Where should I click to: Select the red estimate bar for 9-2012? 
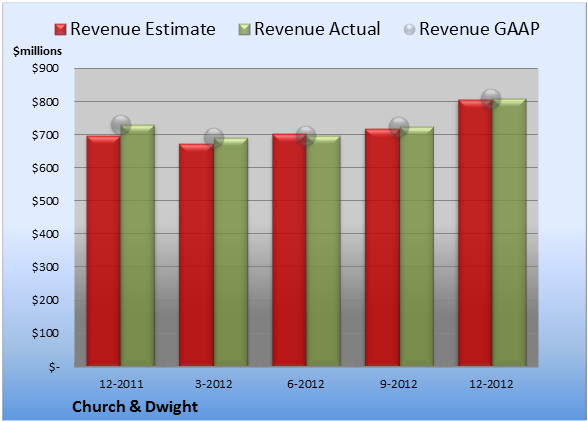(x=382, y=247)
